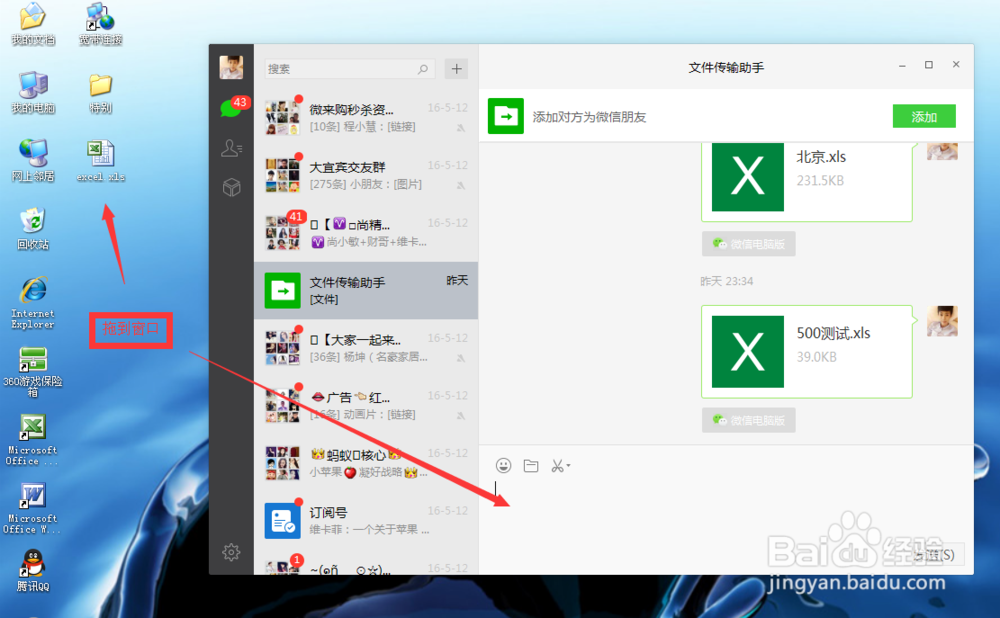Open WeChat settings gear icon
This screenshot has height=618, width=1000.
tap(231, 552)
